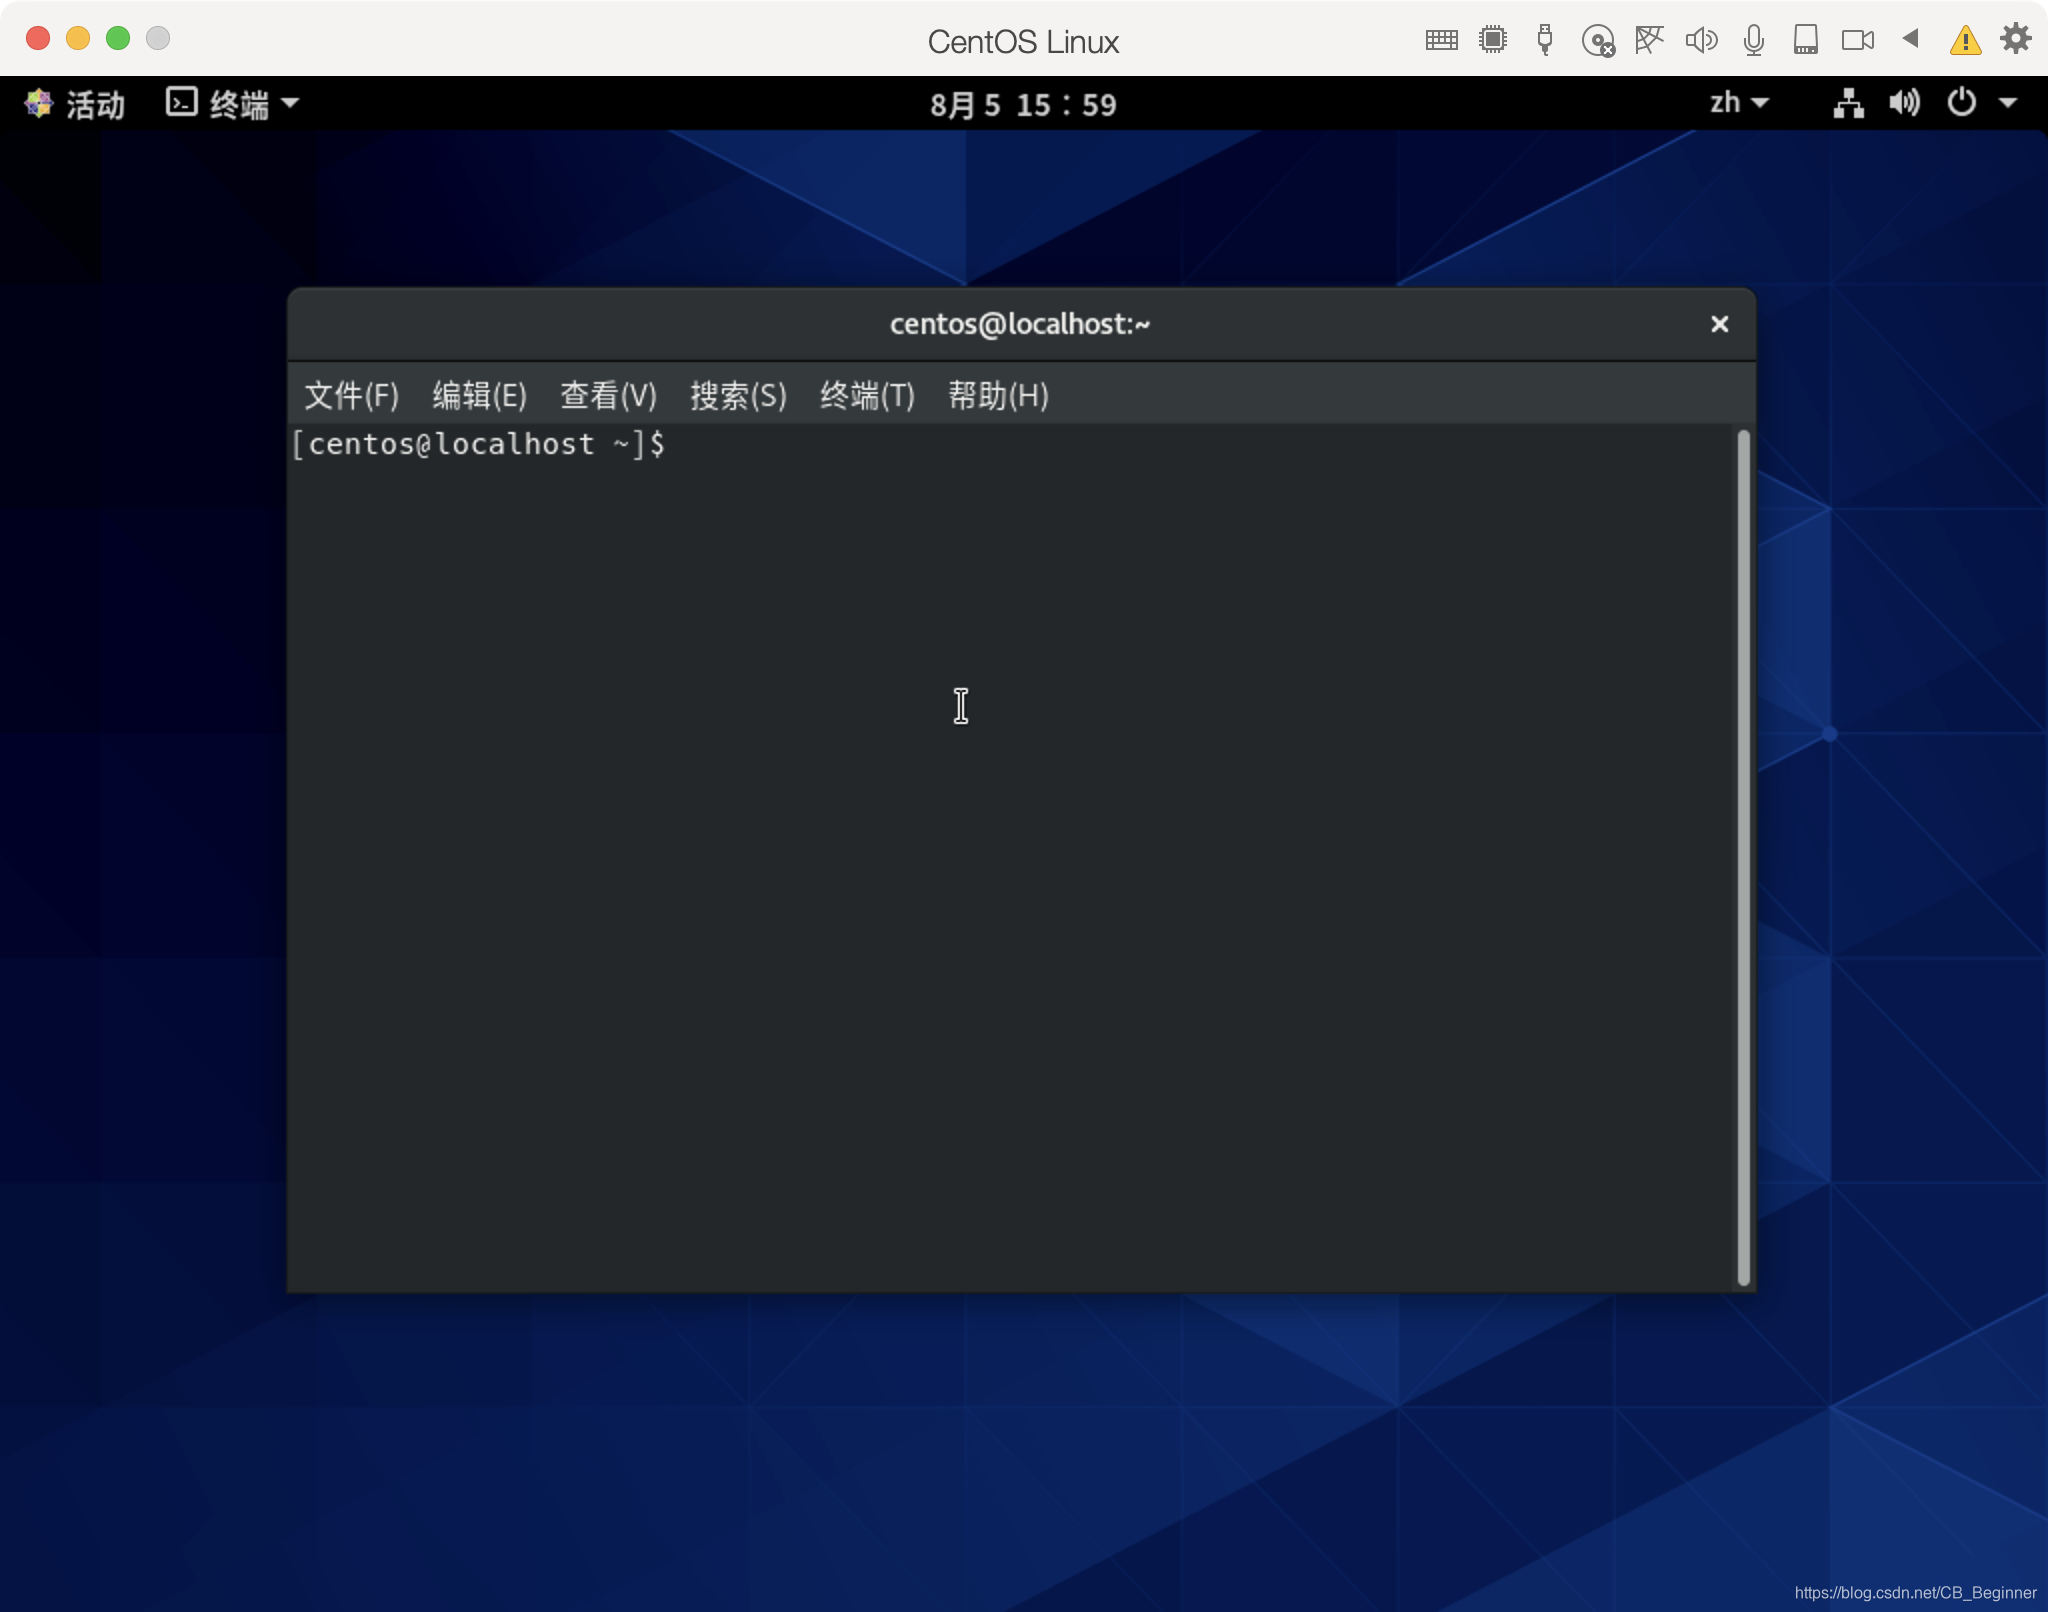Click the [centos@localhost ~]$ prompt line
Screen dimensions: 2048x1612
478,444
